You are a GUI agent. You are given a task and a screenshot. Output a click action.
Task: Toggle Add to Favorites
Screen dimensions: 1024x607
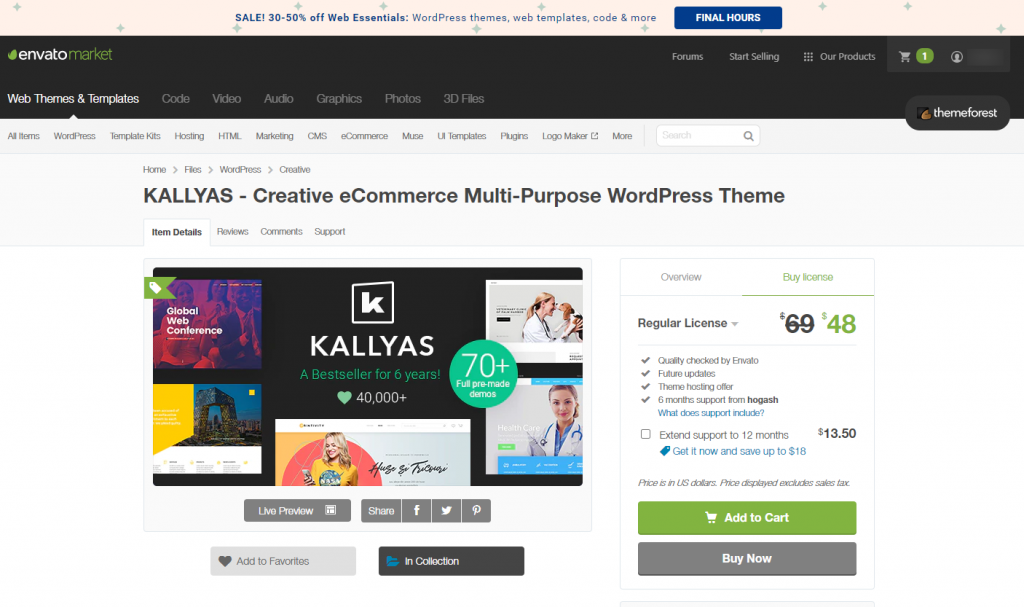coord(283,561)
